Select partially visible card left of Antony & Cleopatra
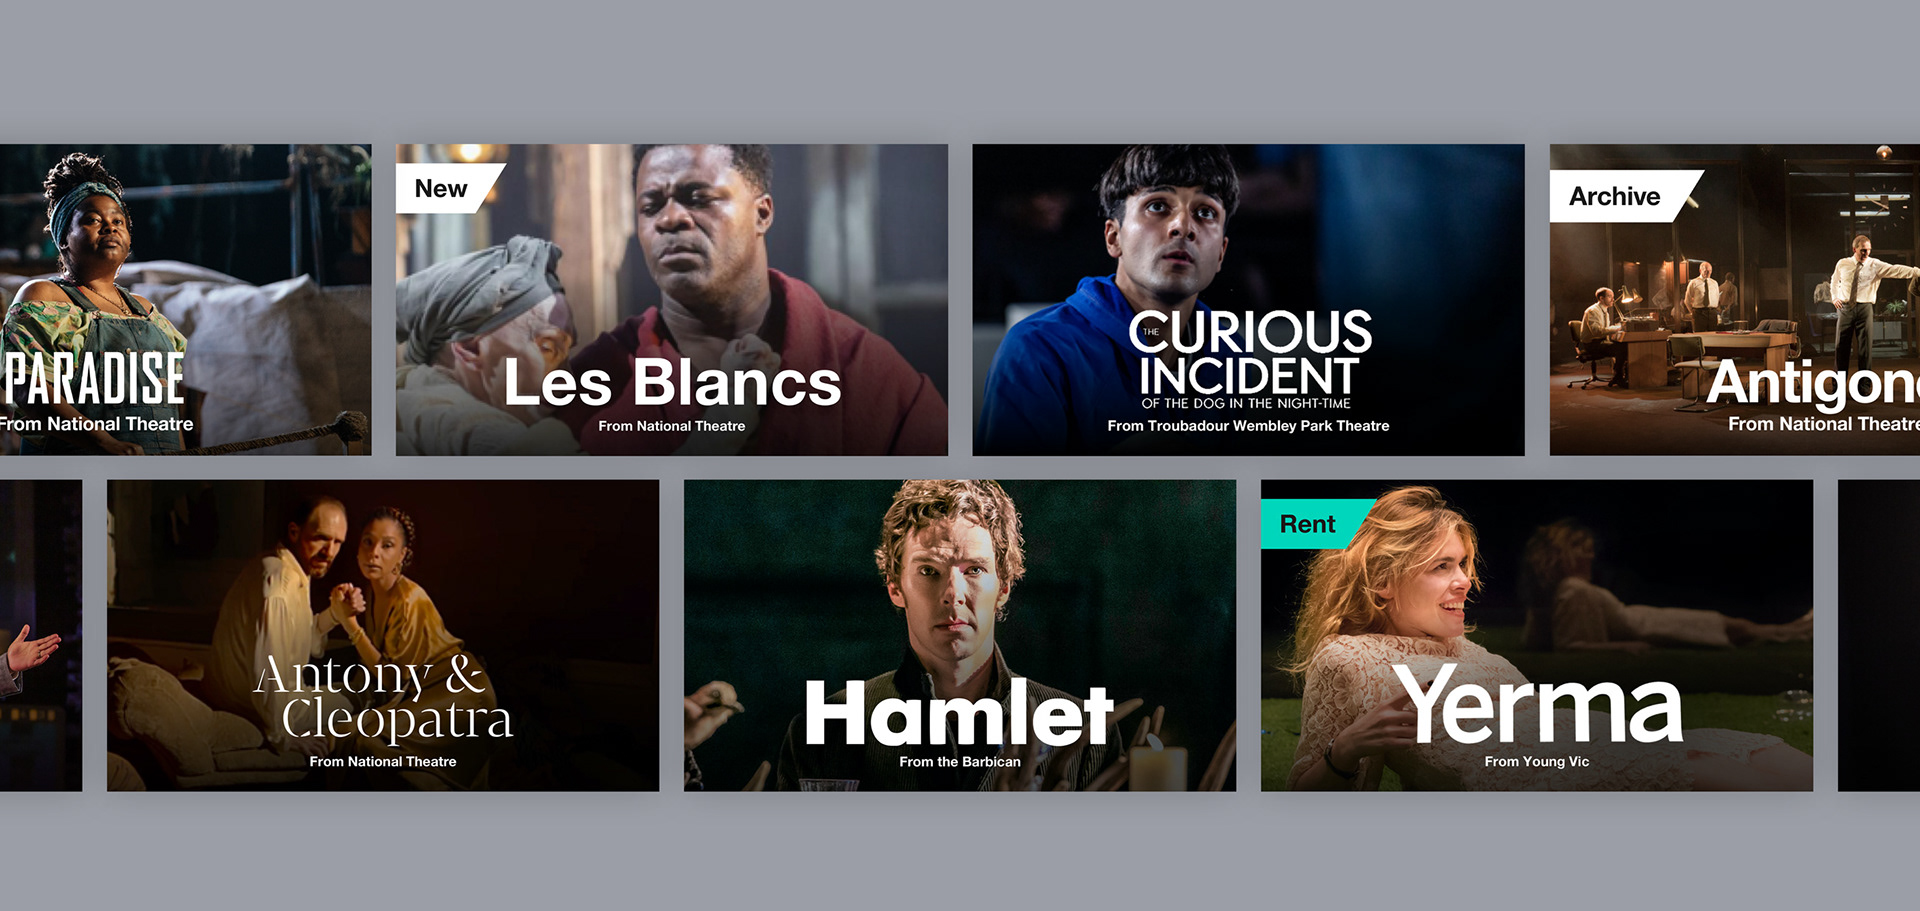The height and width of the screenshot is (911, 1920). [41, 635]
